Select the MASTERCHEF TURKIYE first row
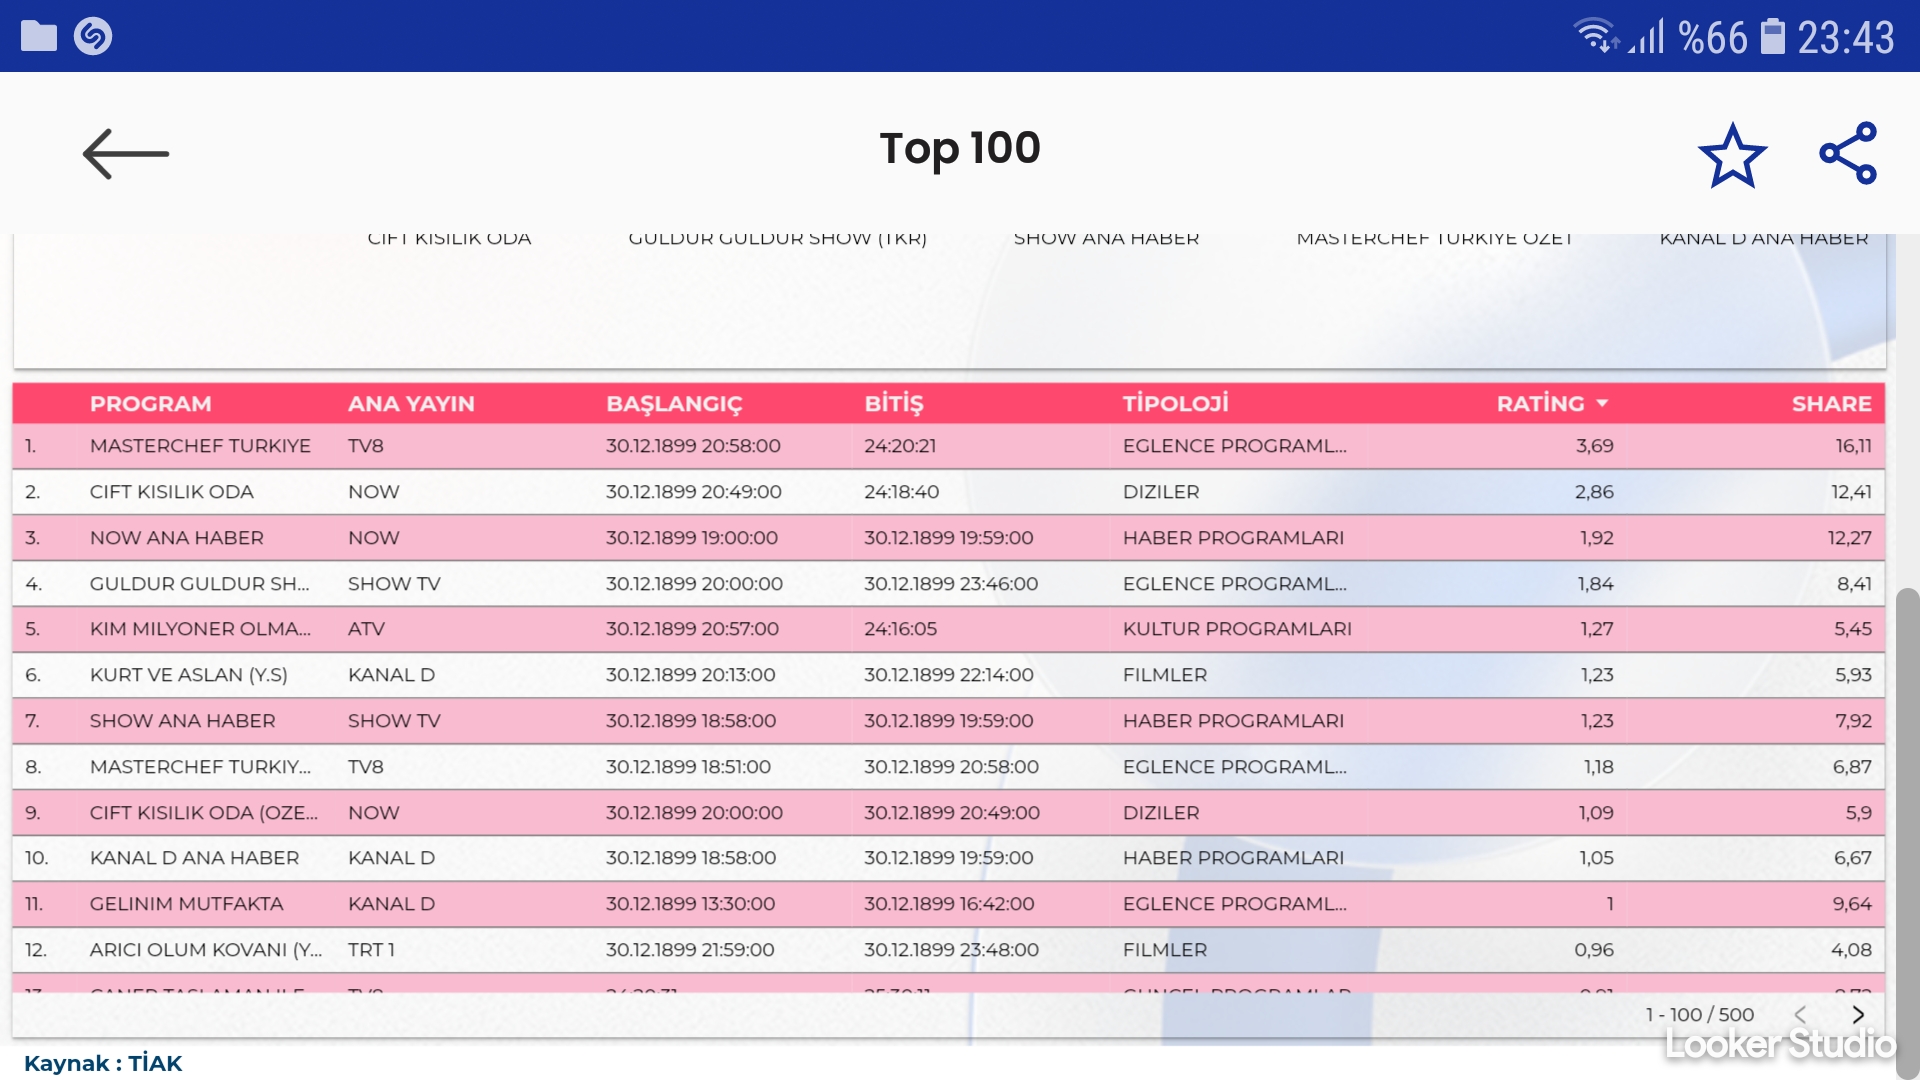This screenshot has width=1920, height=1080. pyautogui.click(x=200, y=446)
